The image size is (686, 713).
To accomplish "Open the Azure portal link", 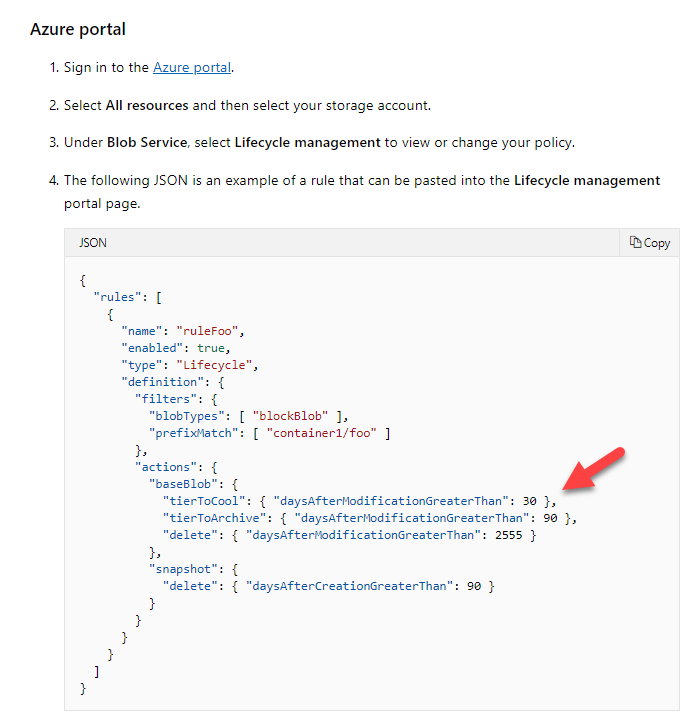I will point(192,67).
